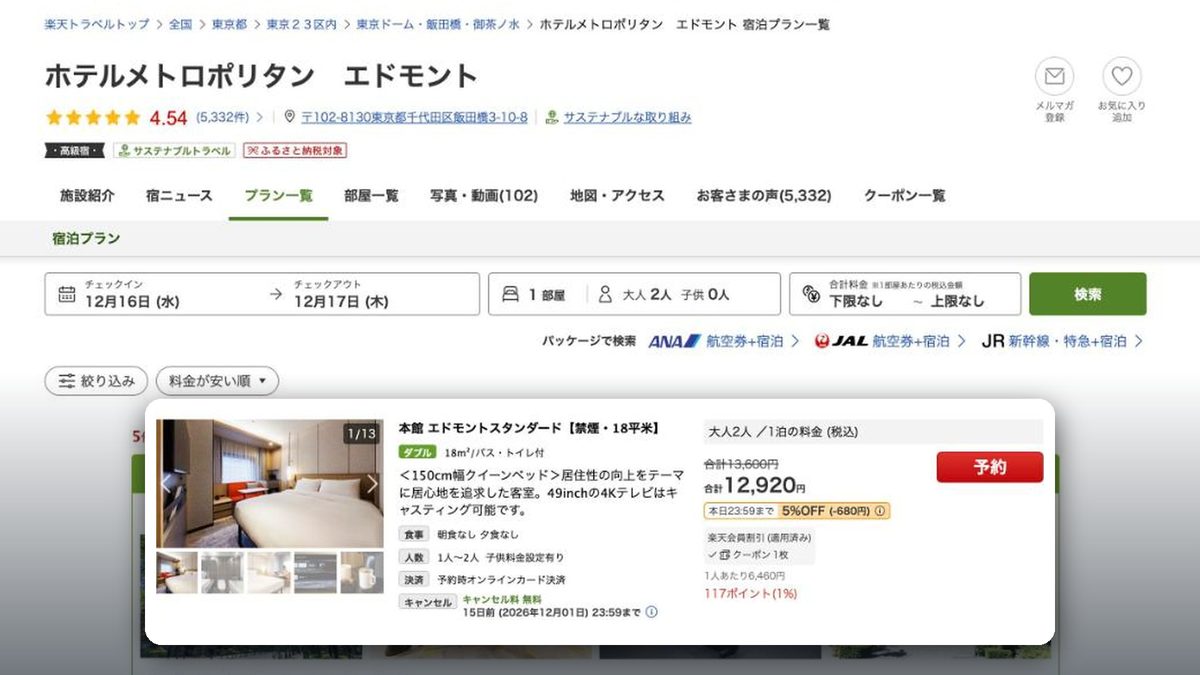
Task: Select the second room thumbnail photo
Action: 223,573
